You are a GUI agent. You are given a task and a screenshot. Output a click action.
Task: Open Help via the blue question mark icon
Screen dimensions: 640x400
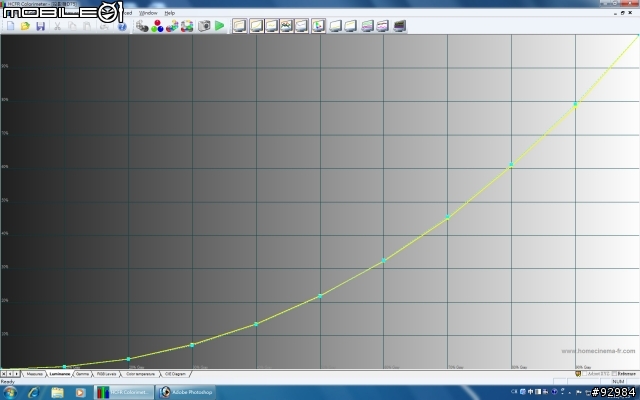click(122, 27)
